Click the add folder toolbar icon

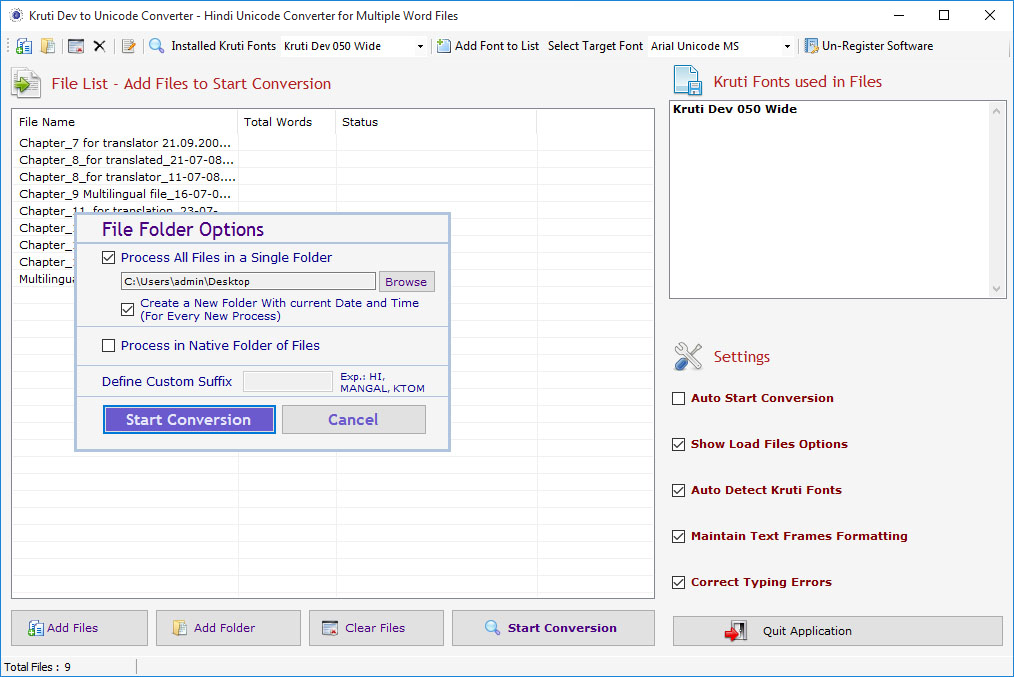pyautogui.click(x=48, y=46)
